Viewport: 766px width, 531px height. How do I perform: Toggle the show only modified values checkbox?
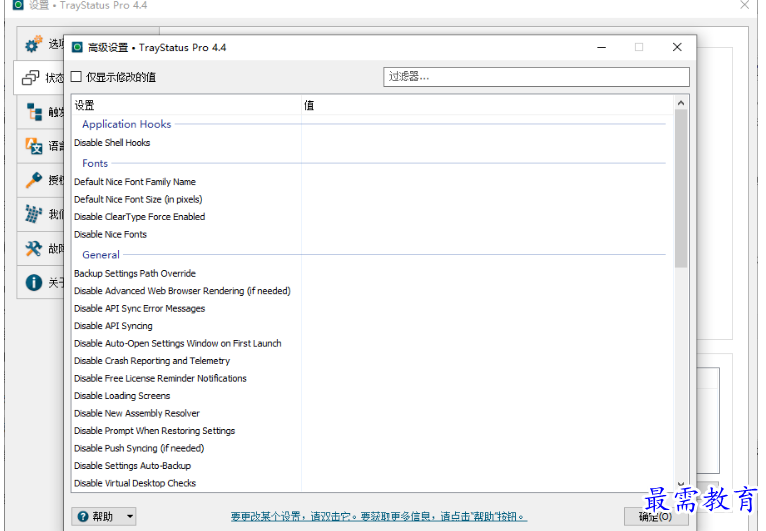tap(76, 77)
